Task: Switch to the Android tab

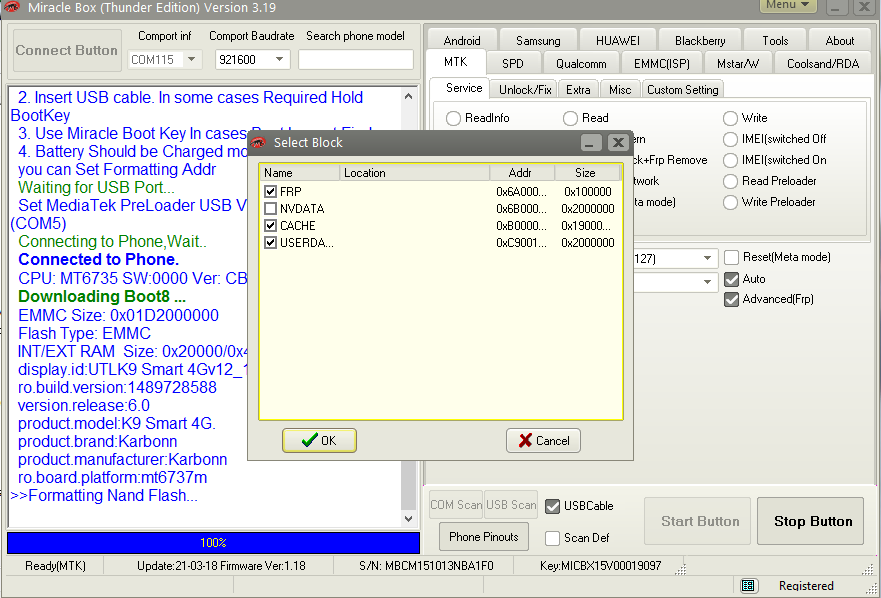Action: click(462, 40)
